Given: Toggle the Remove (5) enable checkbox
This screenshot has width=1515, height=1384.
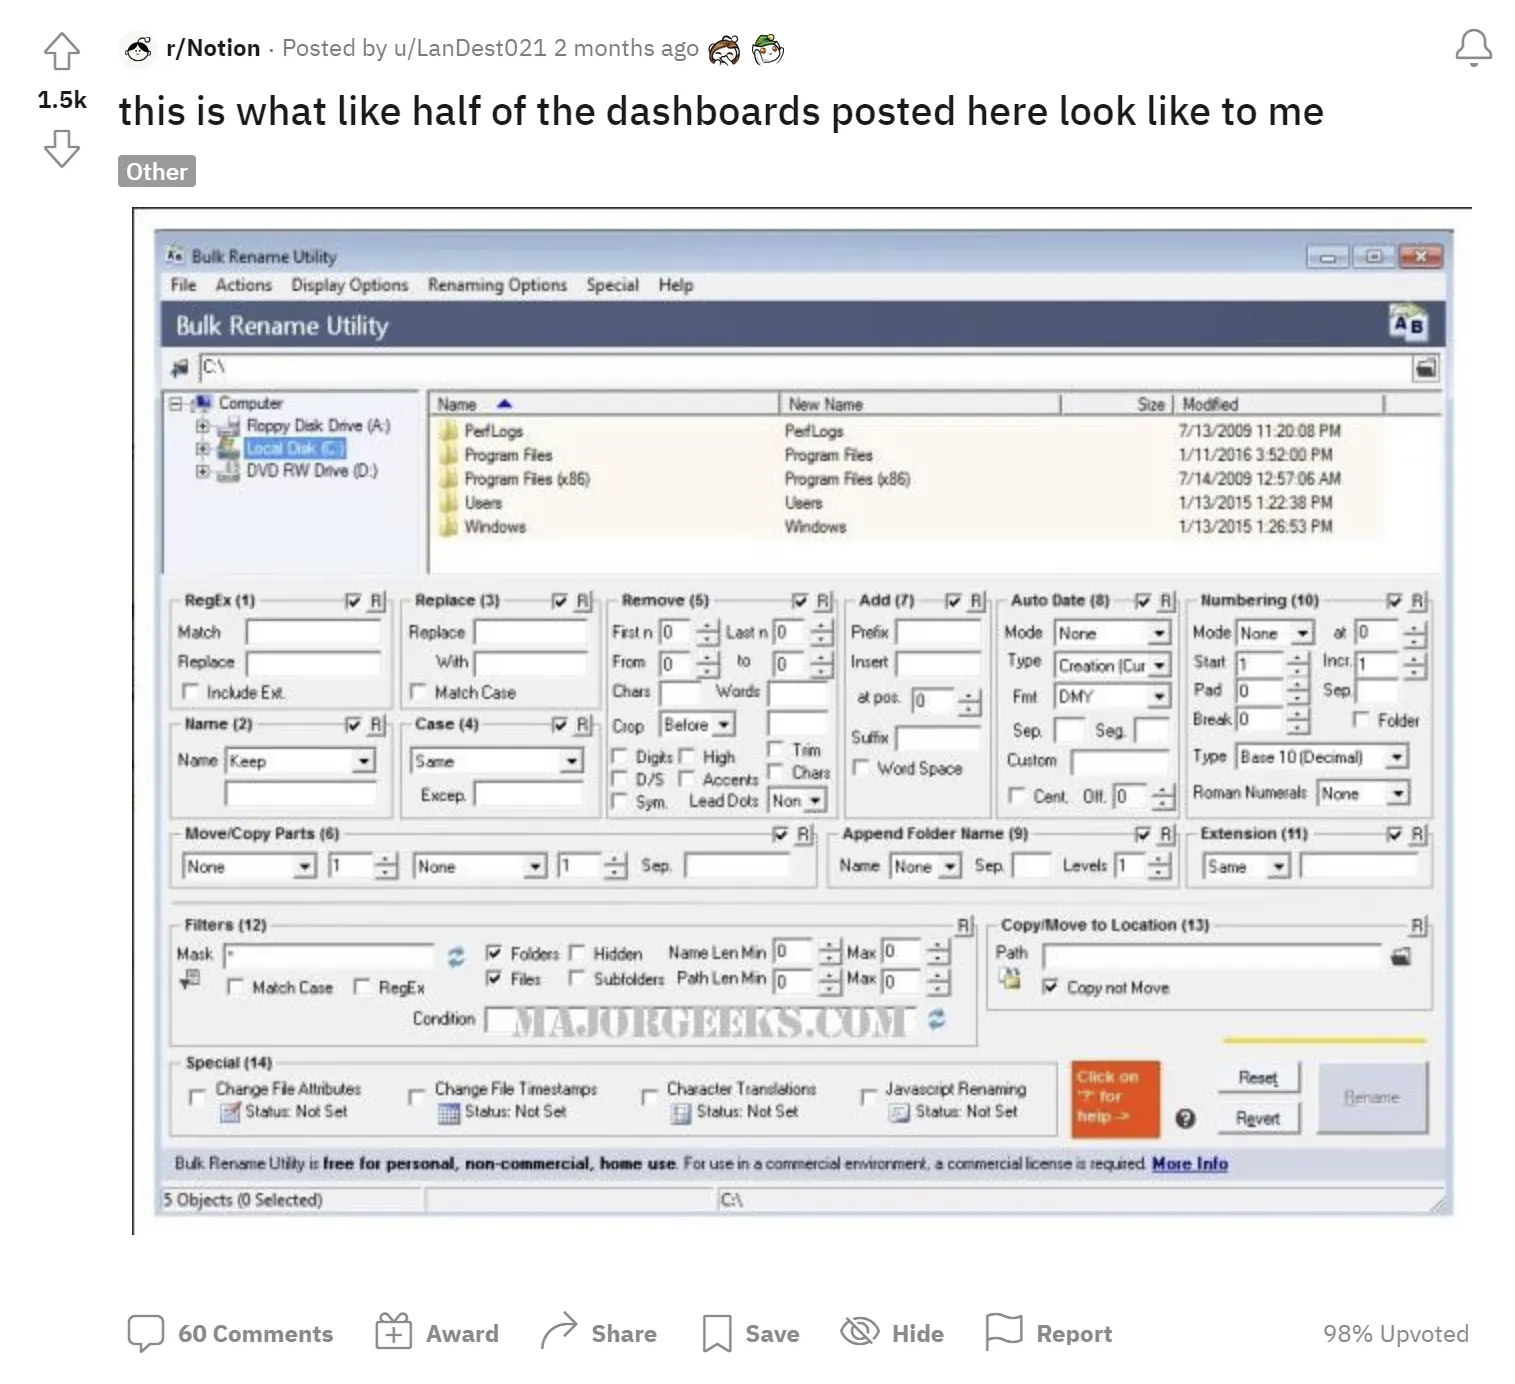Looking at the screenshot, I should 799,601.
